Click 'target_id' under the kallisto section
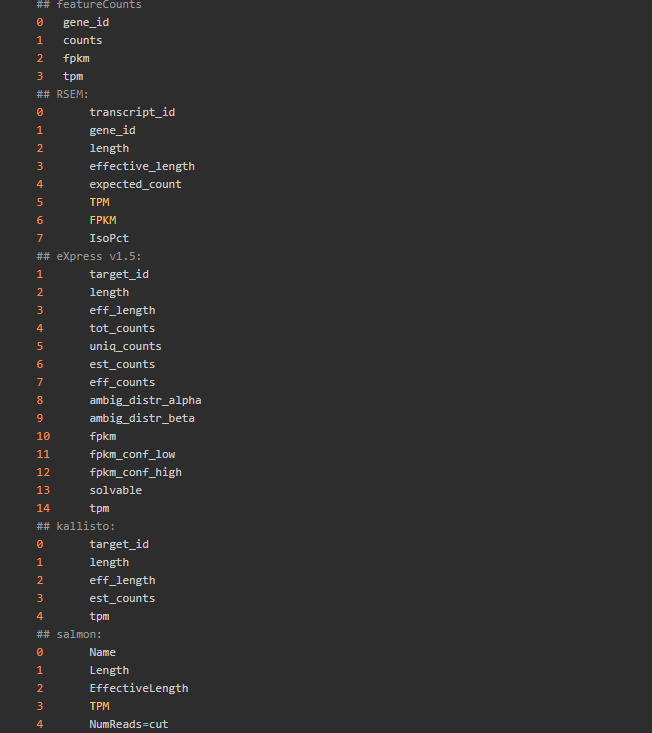This screenshot has width=652, height=733. click(119, 545)
